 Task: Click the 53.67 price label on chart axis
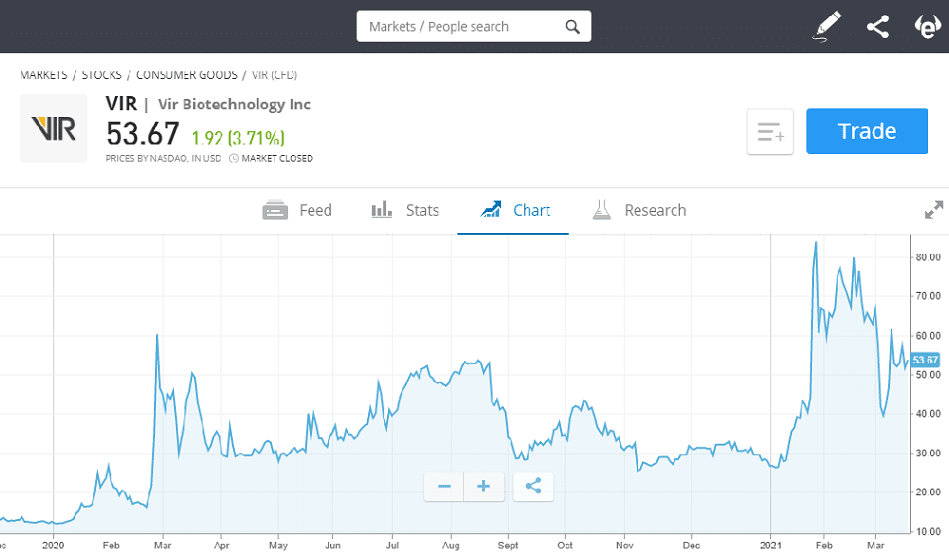point(925,360)
